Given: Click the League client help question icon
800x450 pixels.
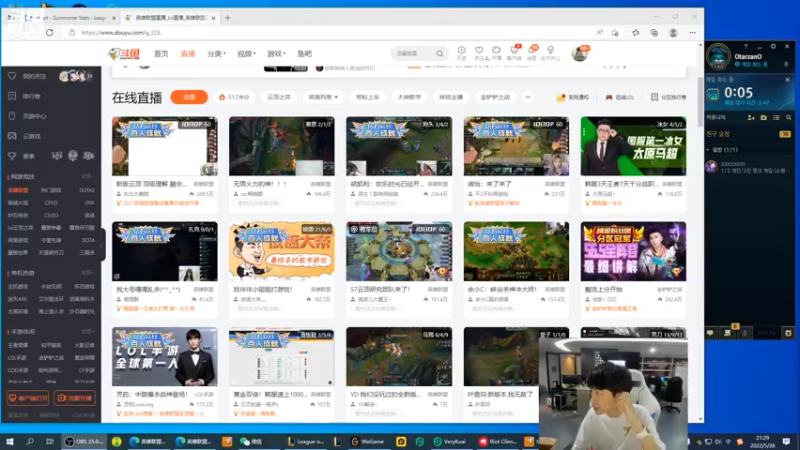Looking at the screenshot, I should (746, 46).
